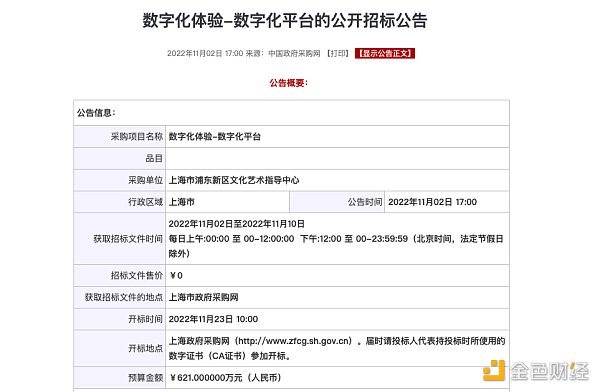Click the 打印 print link
This screenshot has height=392, width=600.
tap(338, 53)
